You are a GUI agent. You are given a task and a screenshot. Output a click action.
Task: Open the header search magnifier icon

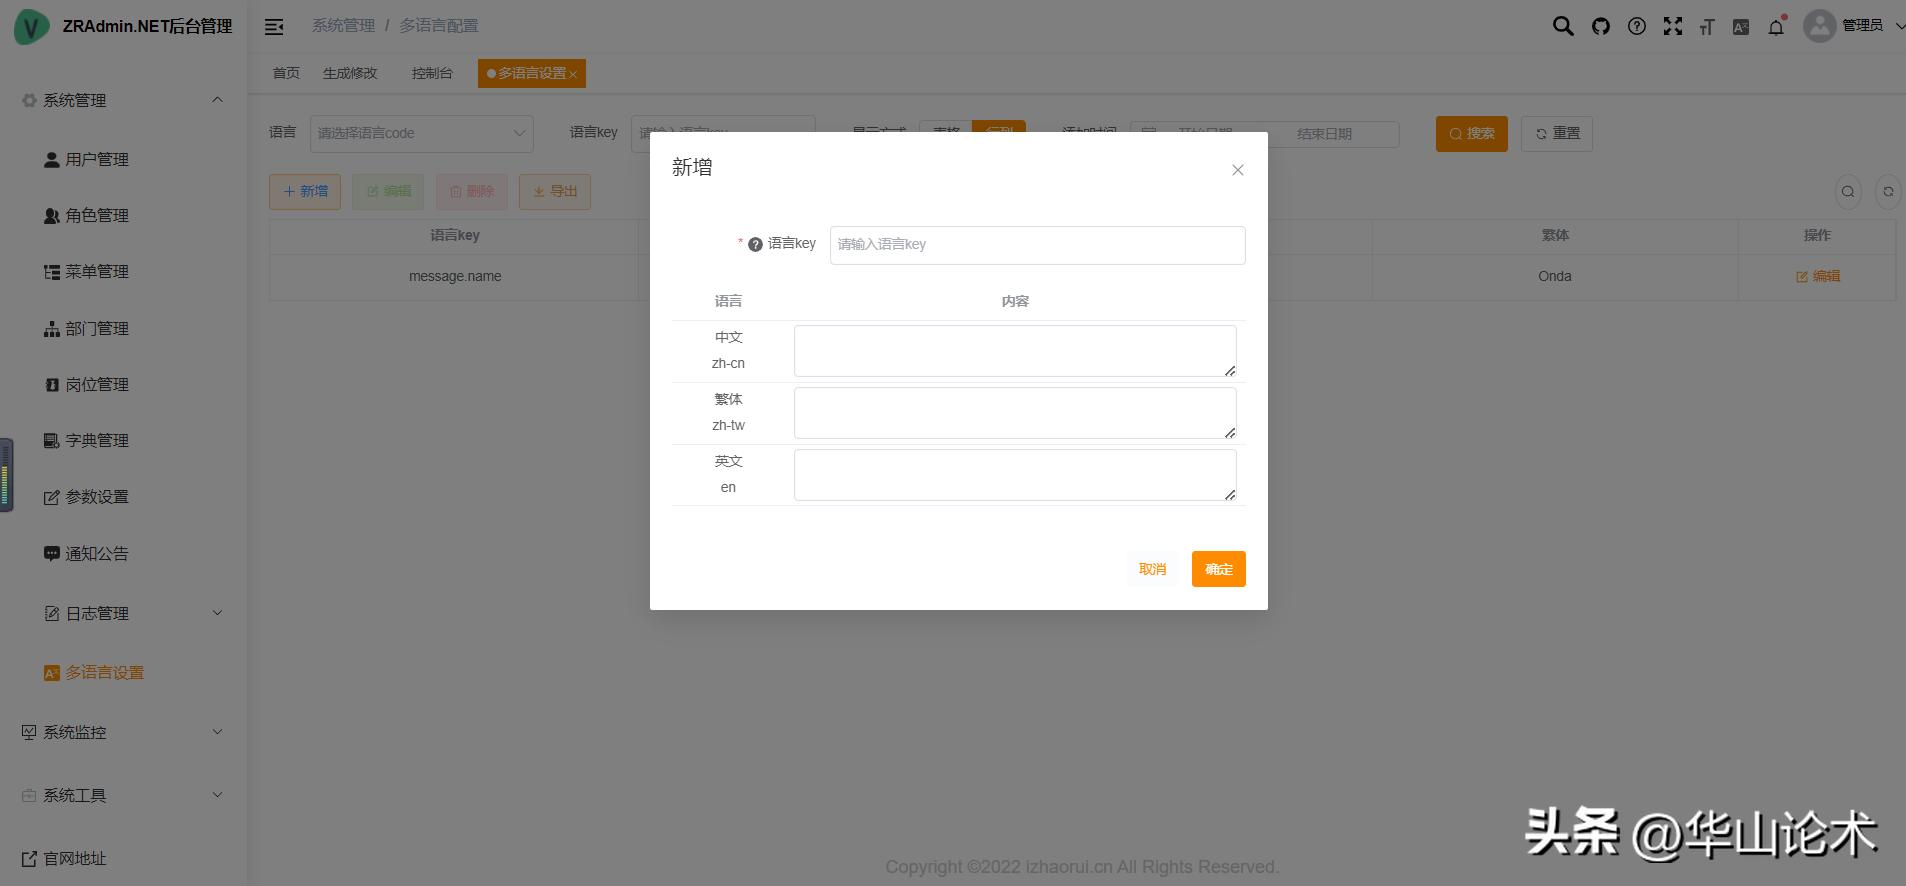point(1562,26)
